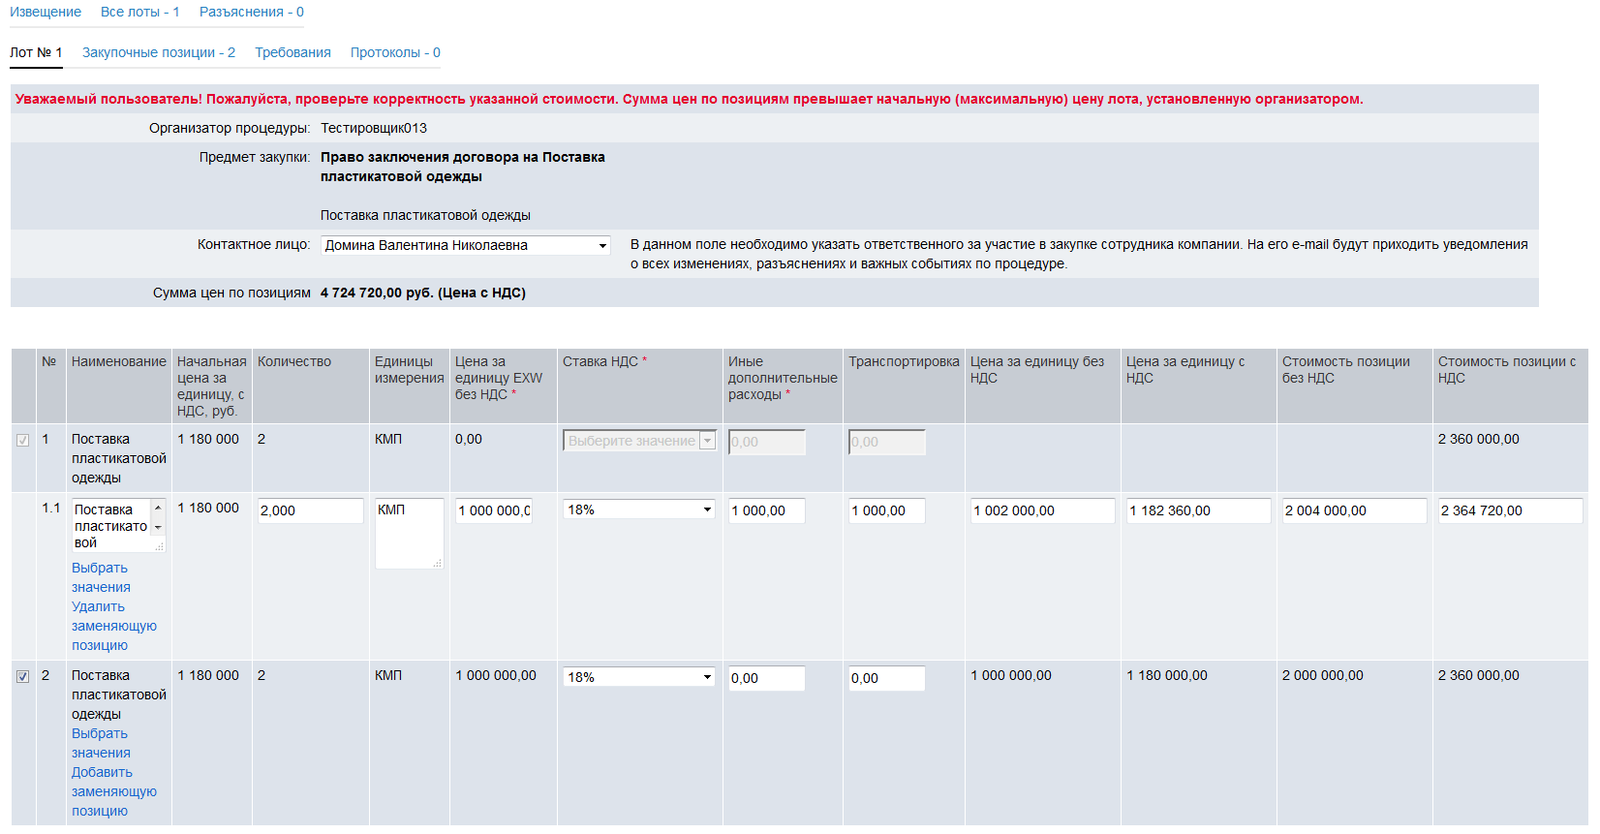Click quantity field showing 2,000
Viewport: 1600px width, 834px height.
click(310, 511)
